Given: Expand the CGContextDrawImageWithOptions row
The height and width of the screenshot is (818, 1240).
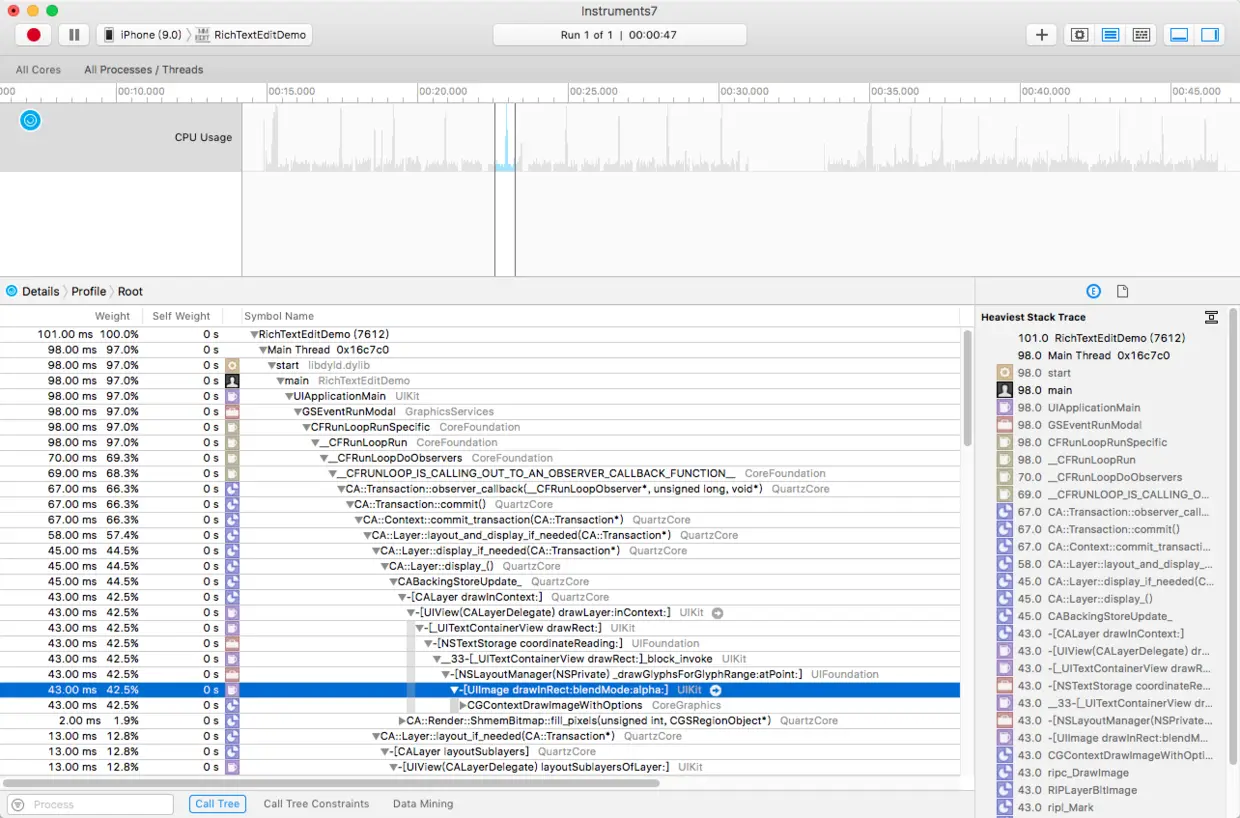Looking at the screenshot, I should [463, 705].
